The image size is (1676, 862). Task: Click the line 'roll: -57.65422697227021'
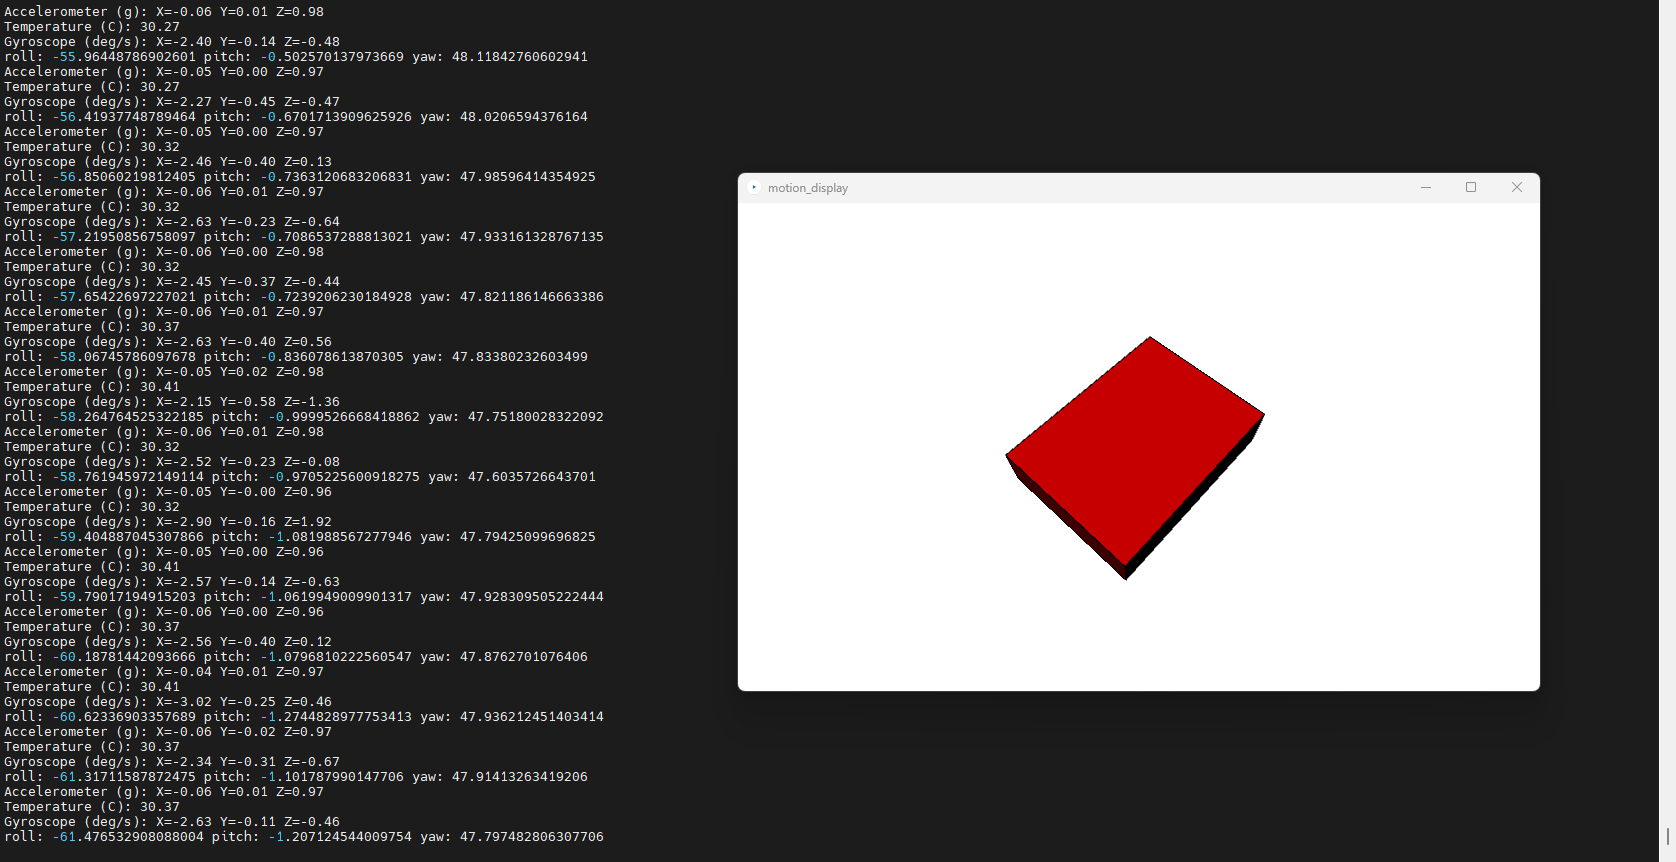point(304,297)
